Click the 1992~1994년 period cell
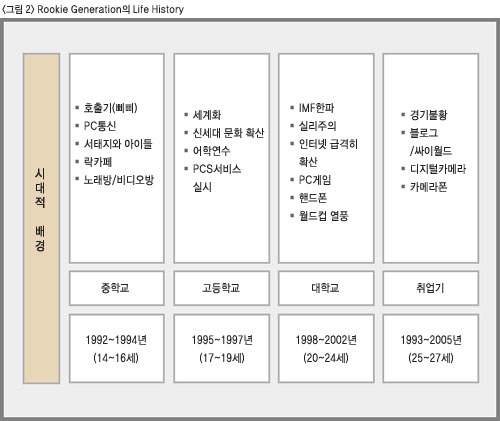The height and width of the screenshot is (421, 500). coord(117,348)
